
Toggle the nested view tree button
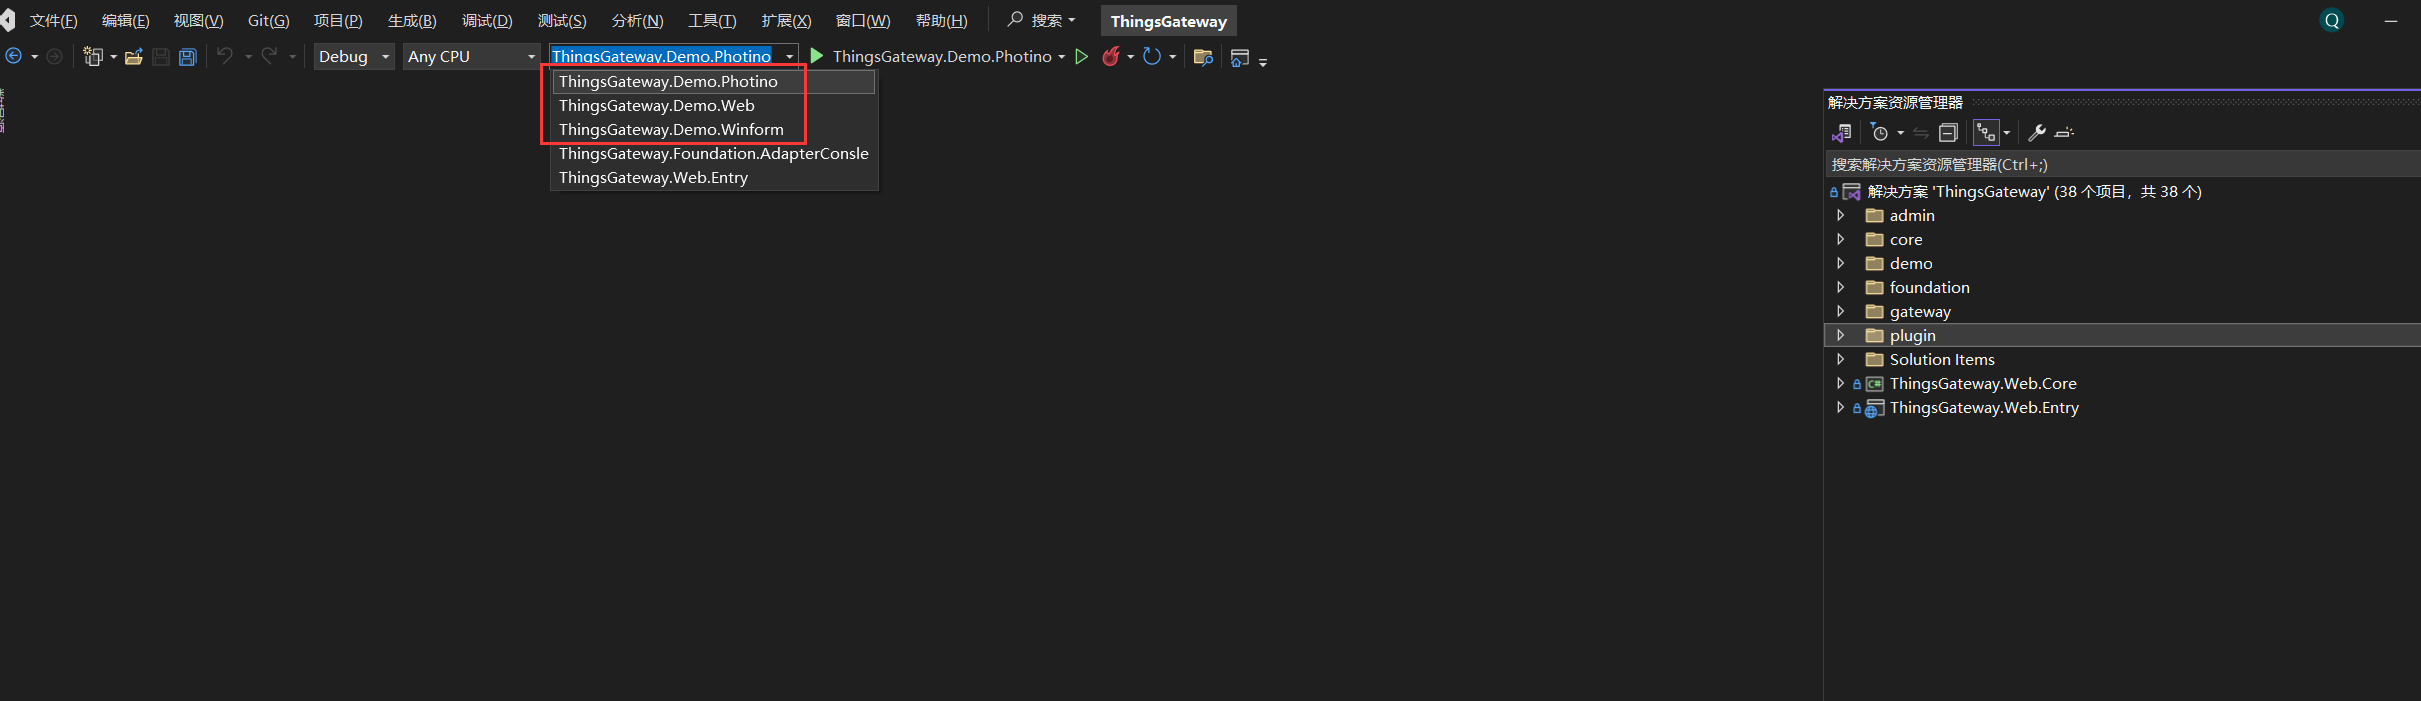click(1986, 133)
